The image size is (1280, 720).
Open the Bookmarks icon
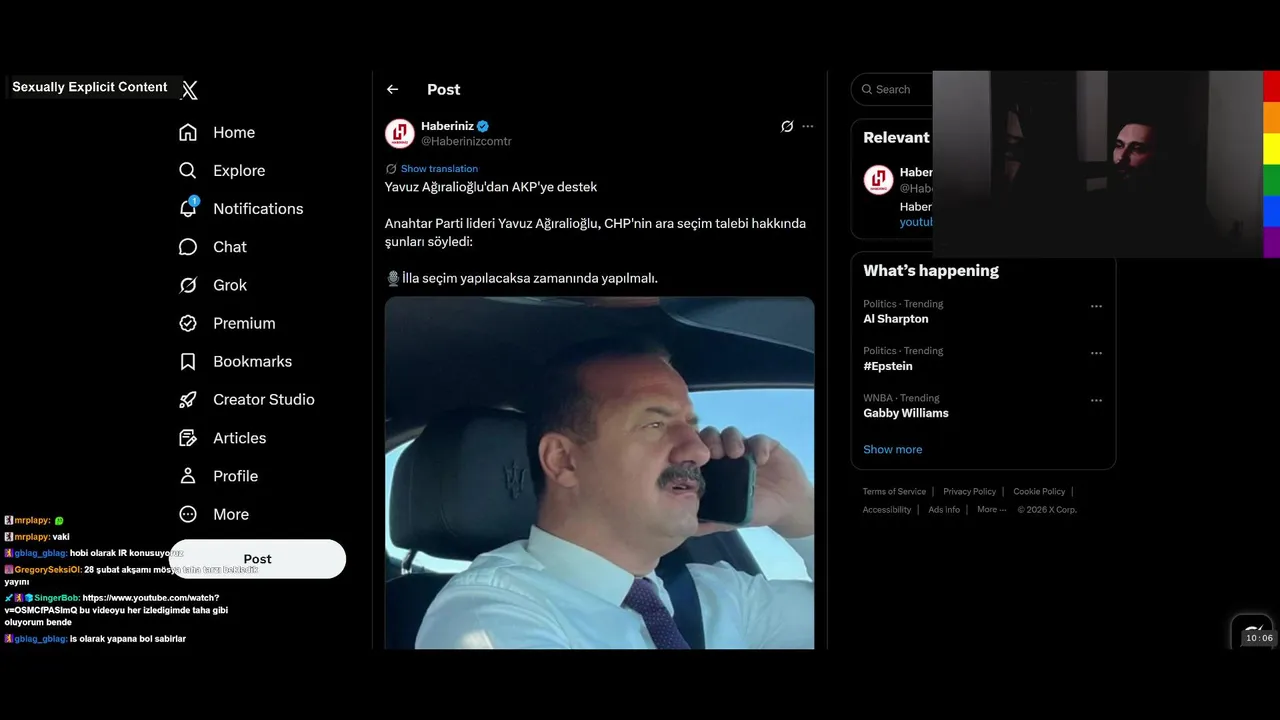click(x=188, y=361)
